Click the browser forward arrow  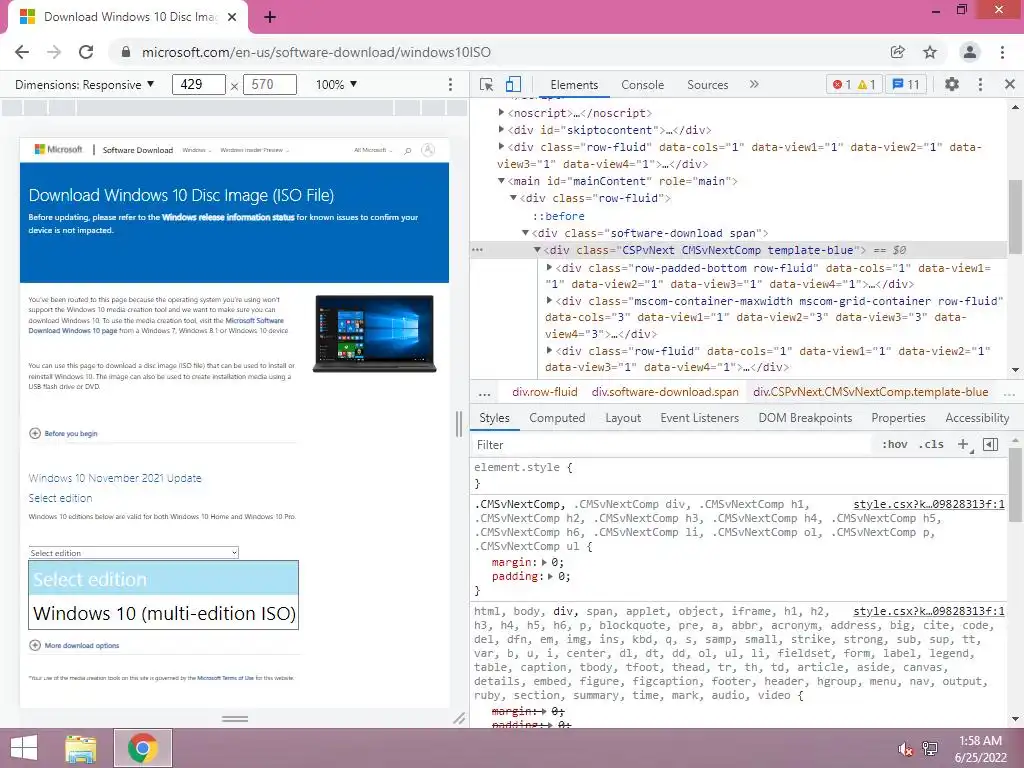click(54, 52)
